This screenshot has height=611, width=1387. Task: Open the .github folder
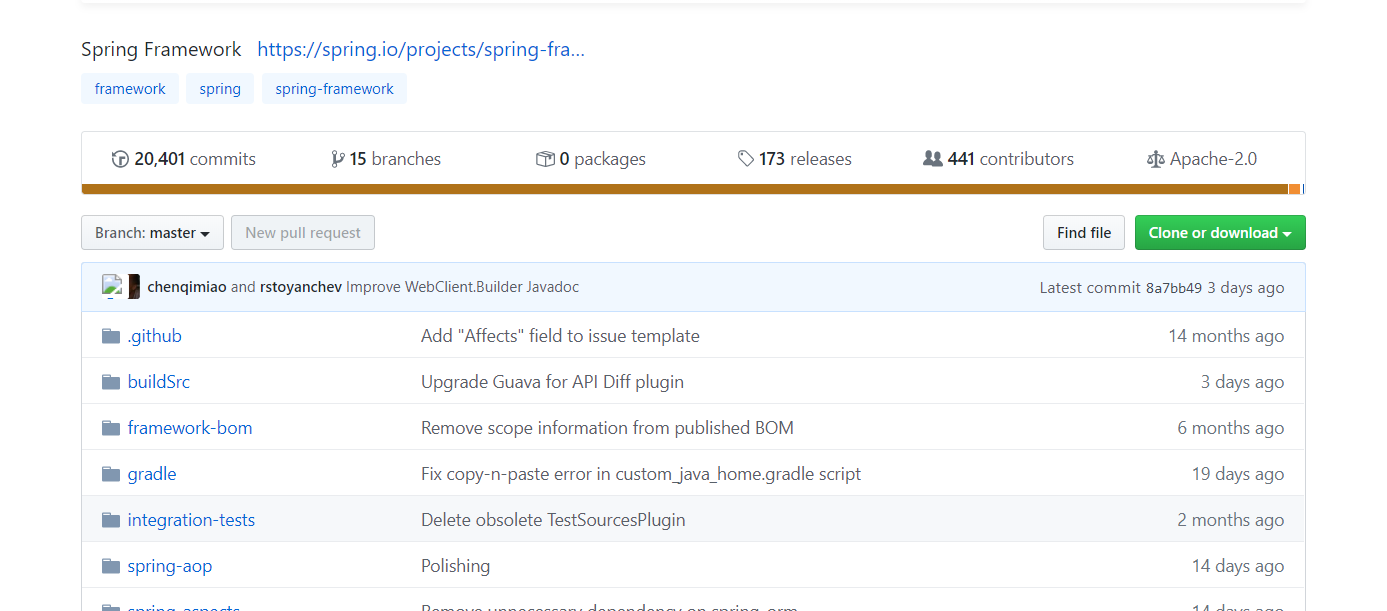pyautogui.click(x=155, y=336)
